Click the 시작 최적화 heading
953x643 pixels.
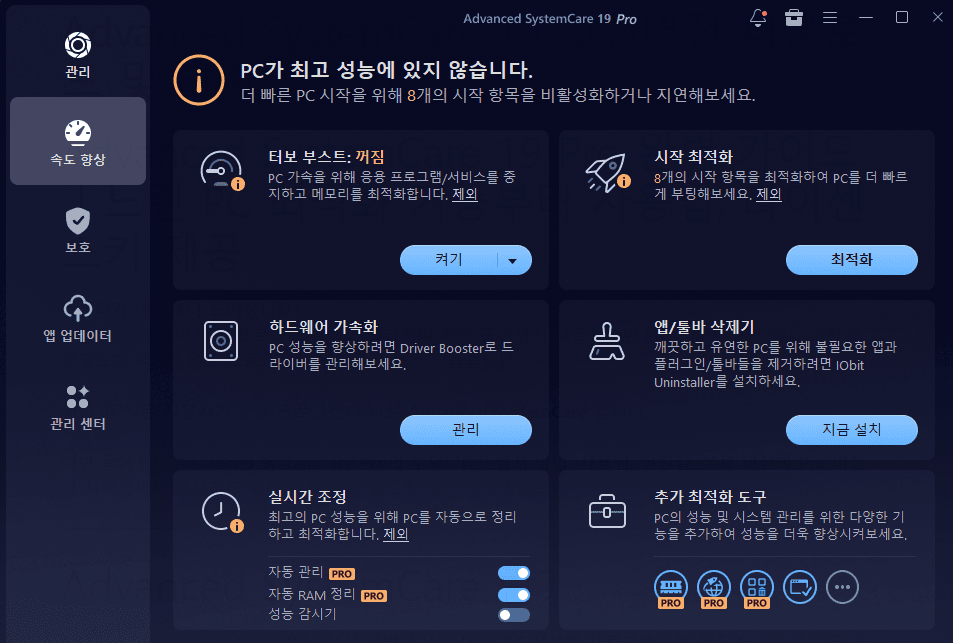pyautogui.click(x=693, y=157)
